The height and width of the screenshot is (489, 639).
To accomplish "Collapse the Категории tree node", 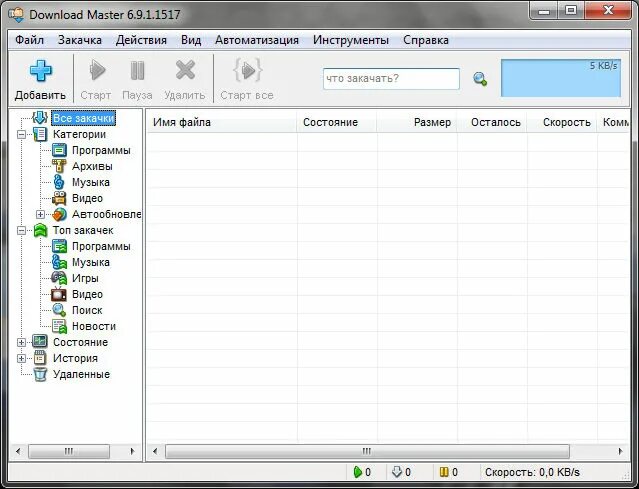I will click(x=22, y=134).
